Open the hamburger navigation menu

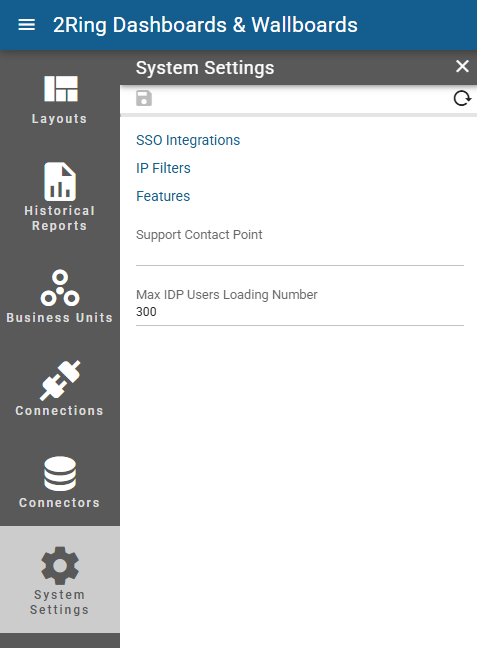[x=26, y=25]
